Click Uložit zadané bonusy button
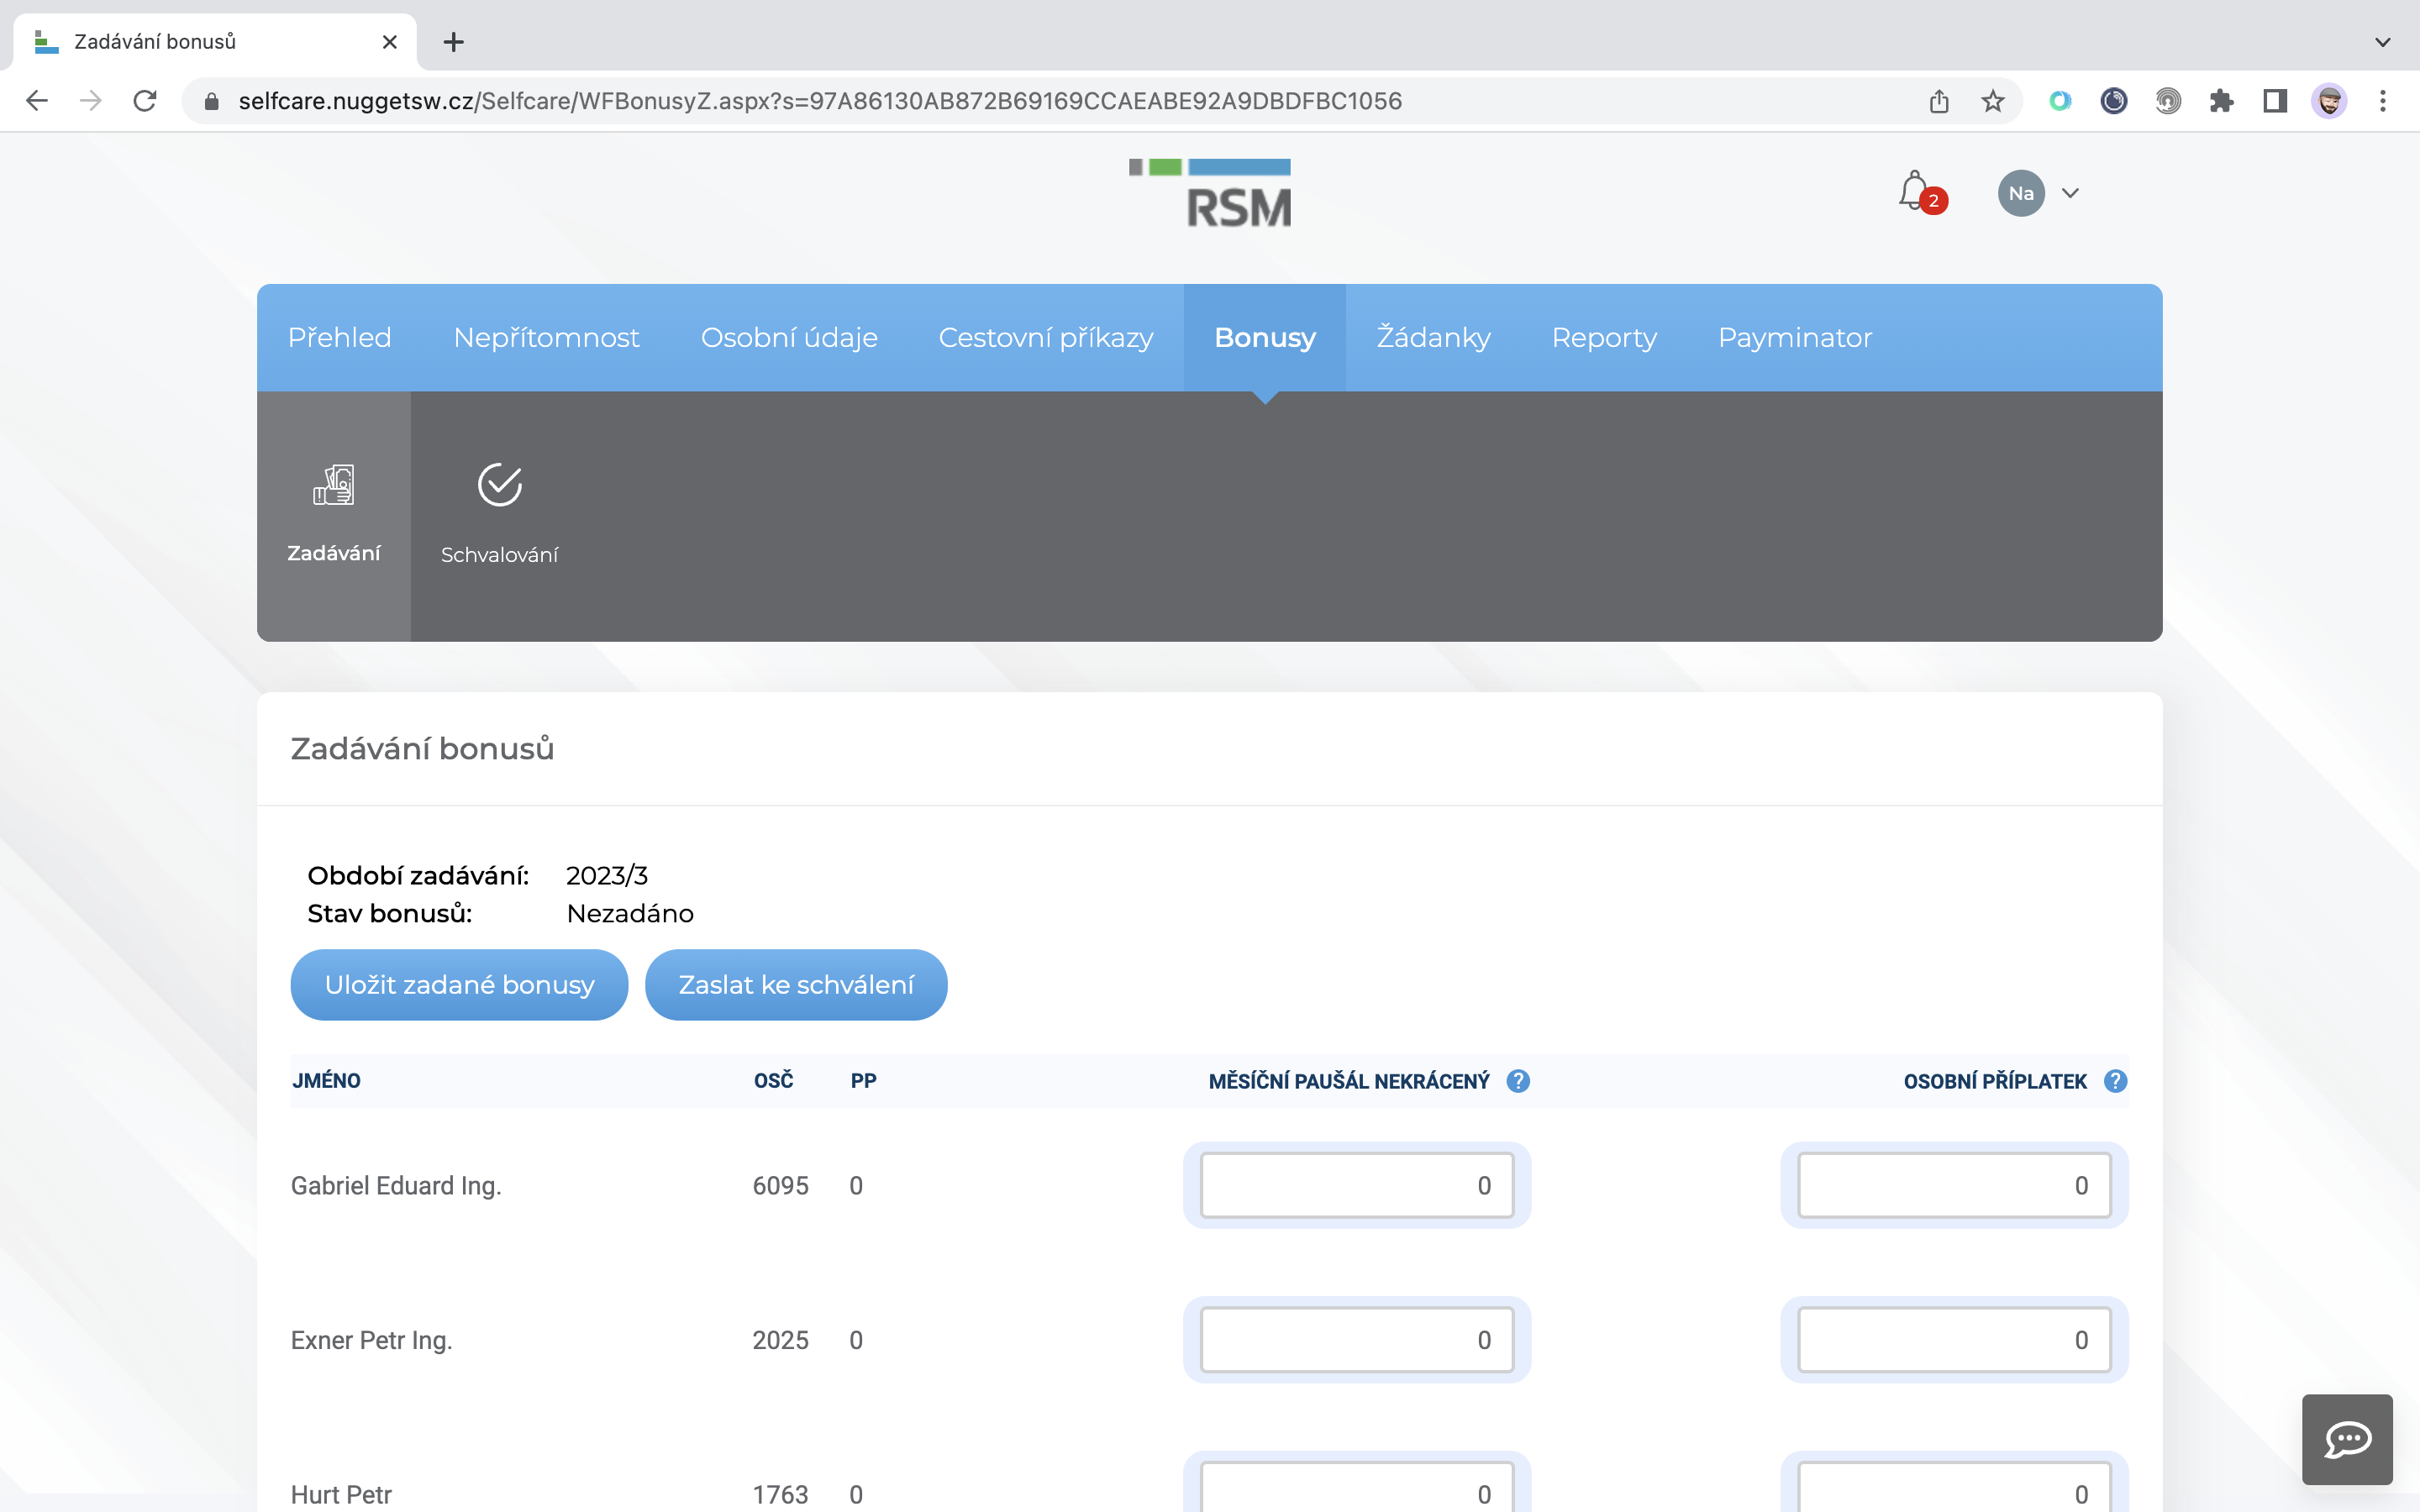 pyautogui.click(x=459, y=985)
